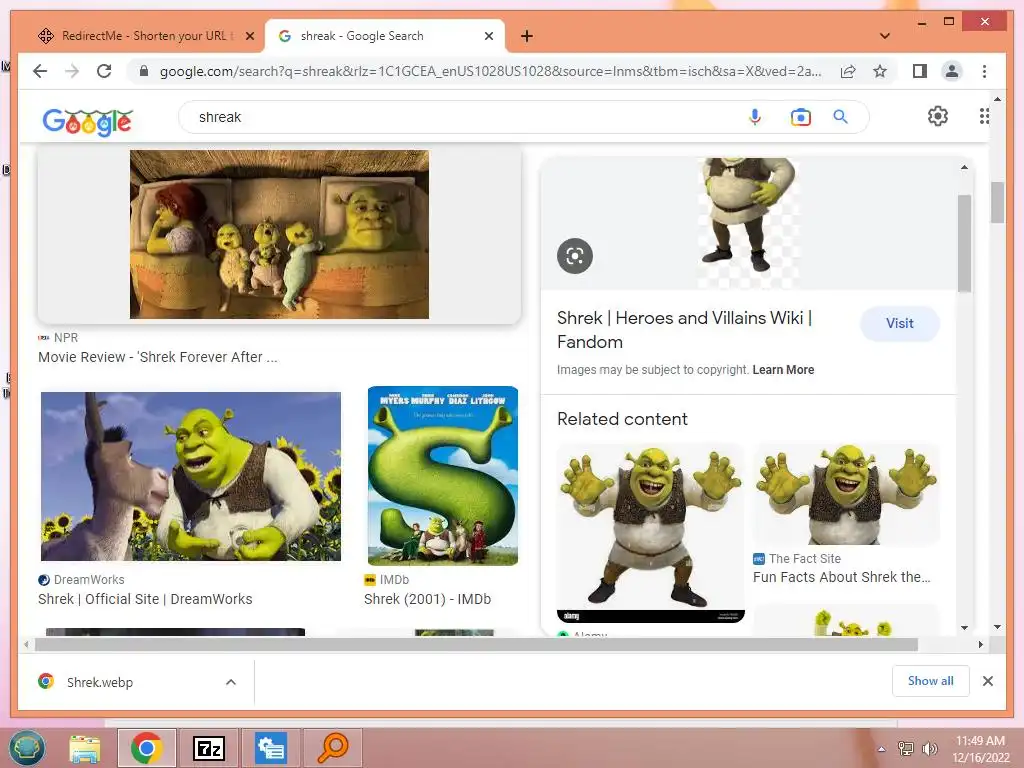Open the orange magnifier taskbar app

tap(332, 748)
